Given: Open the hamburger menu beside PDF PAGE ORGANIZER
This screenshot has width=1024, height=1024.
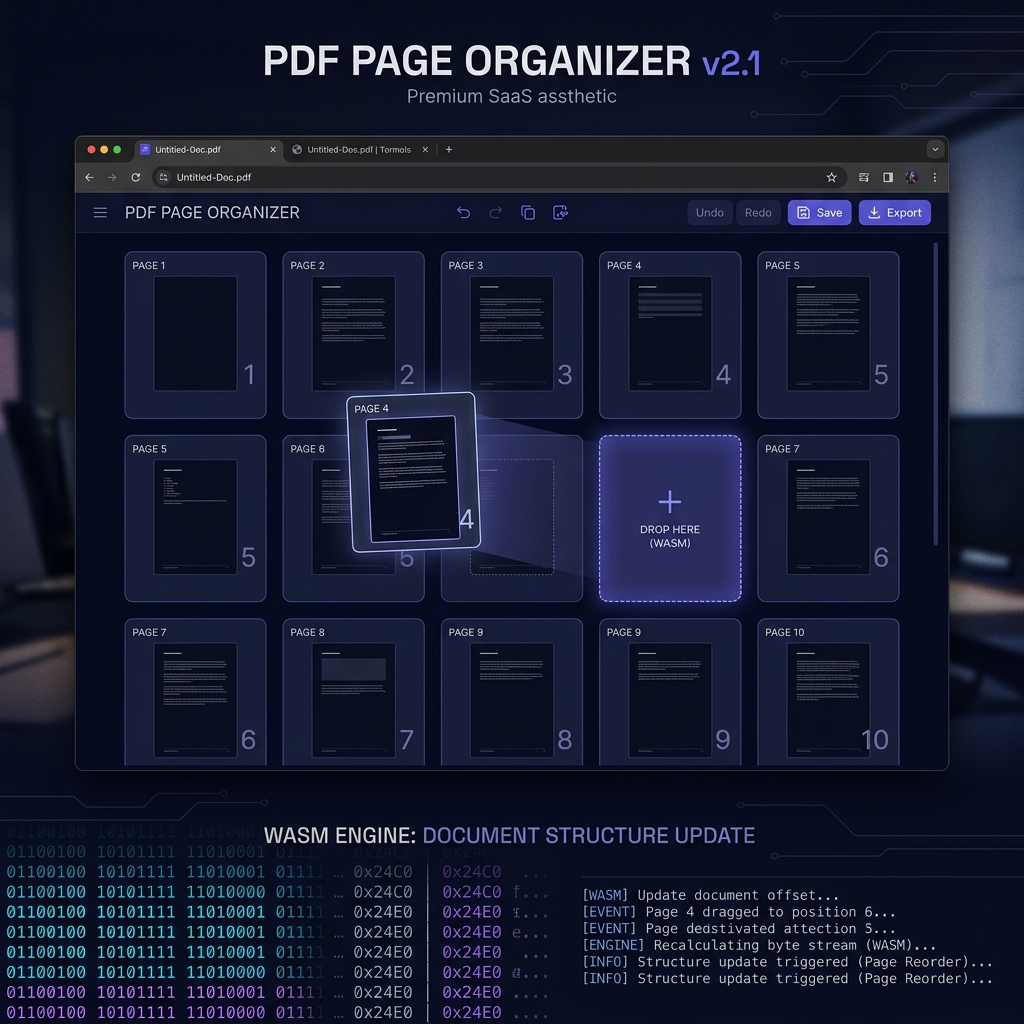Looking at the screenshot, I should (100, 213).
